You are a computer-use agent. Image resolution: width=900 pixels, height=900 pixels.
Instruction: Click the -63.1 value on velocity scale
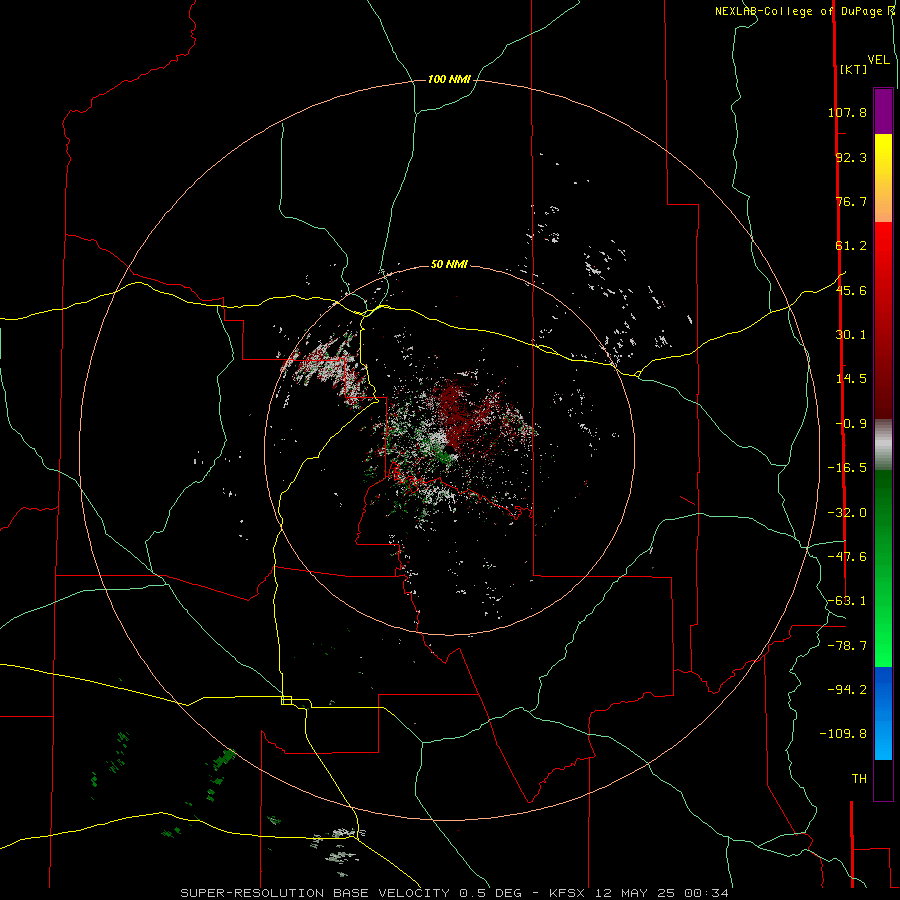(847, 601)
